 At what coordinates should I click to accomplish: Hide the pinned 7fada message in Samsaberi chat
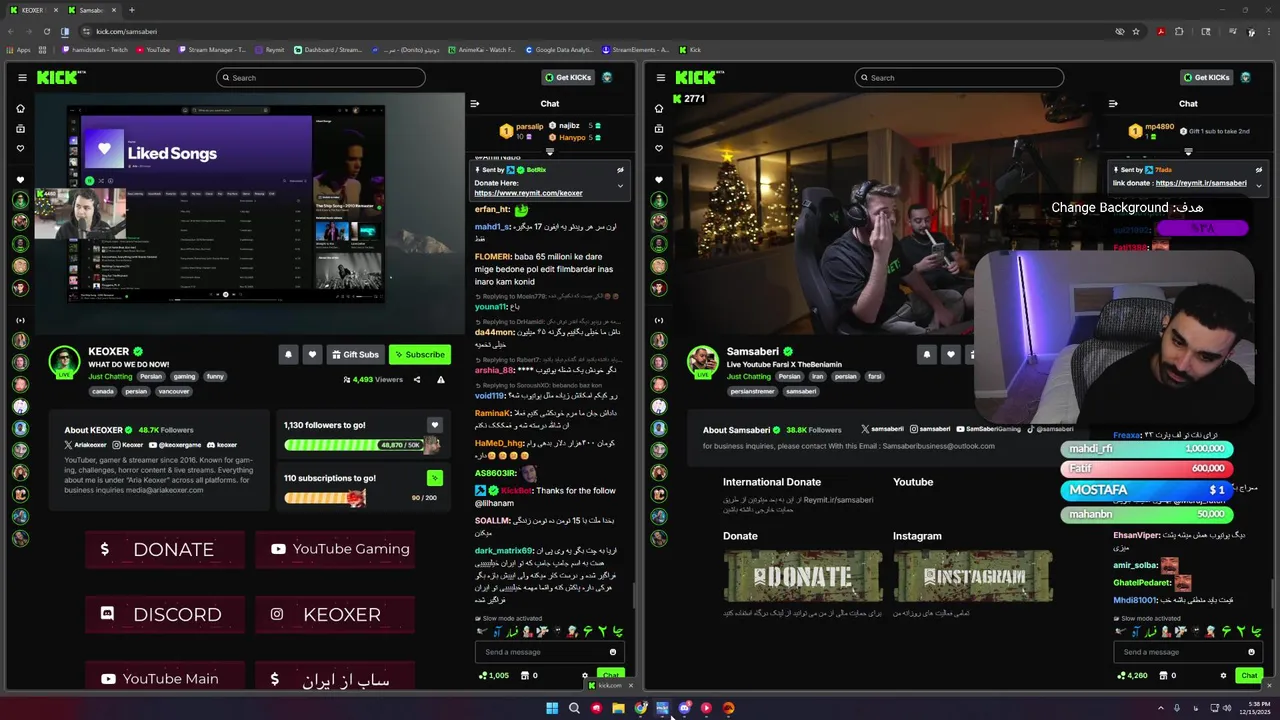pos(1259,170)
